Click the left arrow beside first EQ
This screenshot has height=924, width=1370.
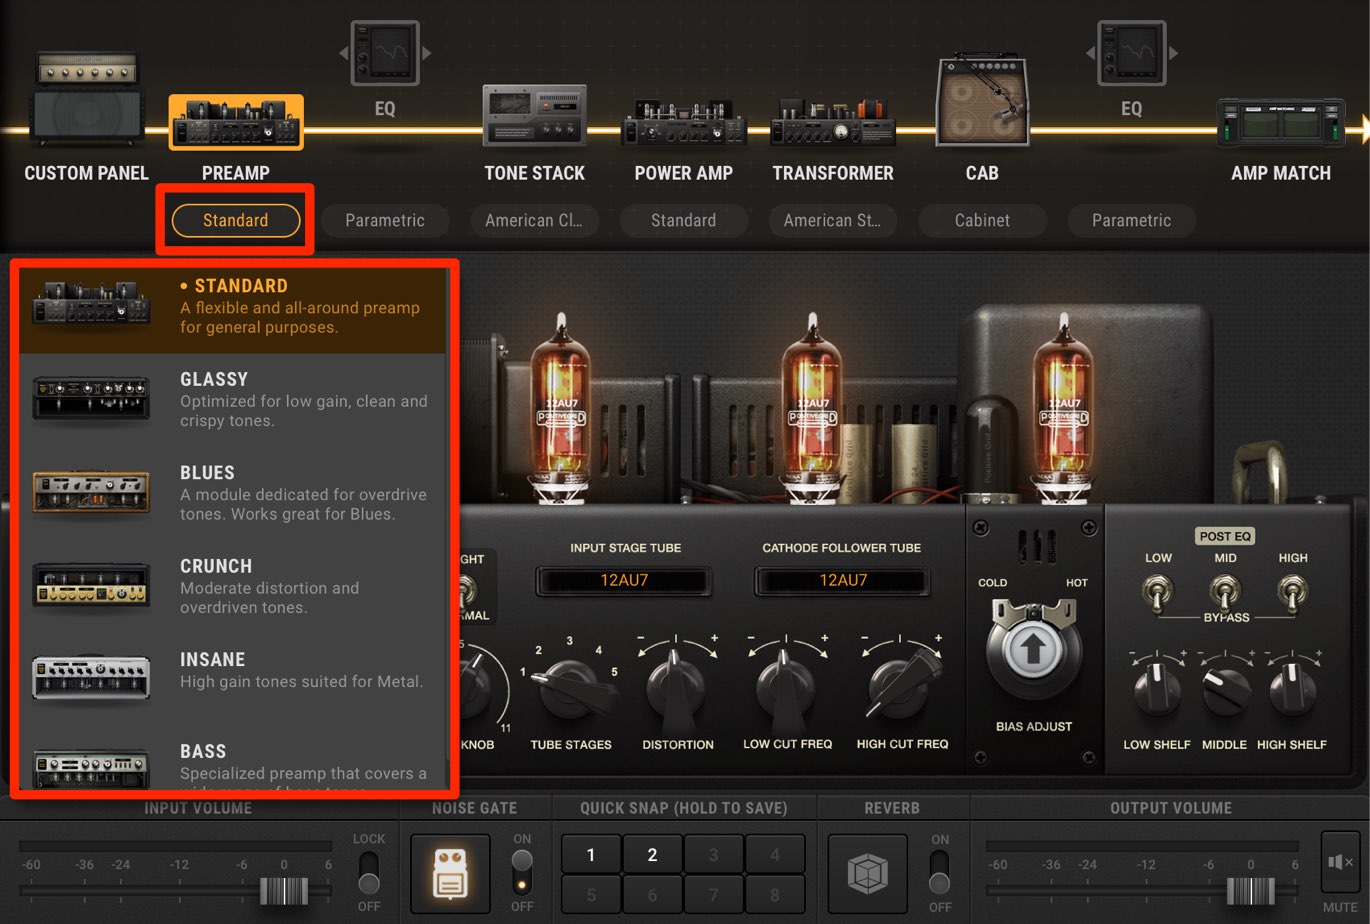pyautogui.click(x=343, y=53)
